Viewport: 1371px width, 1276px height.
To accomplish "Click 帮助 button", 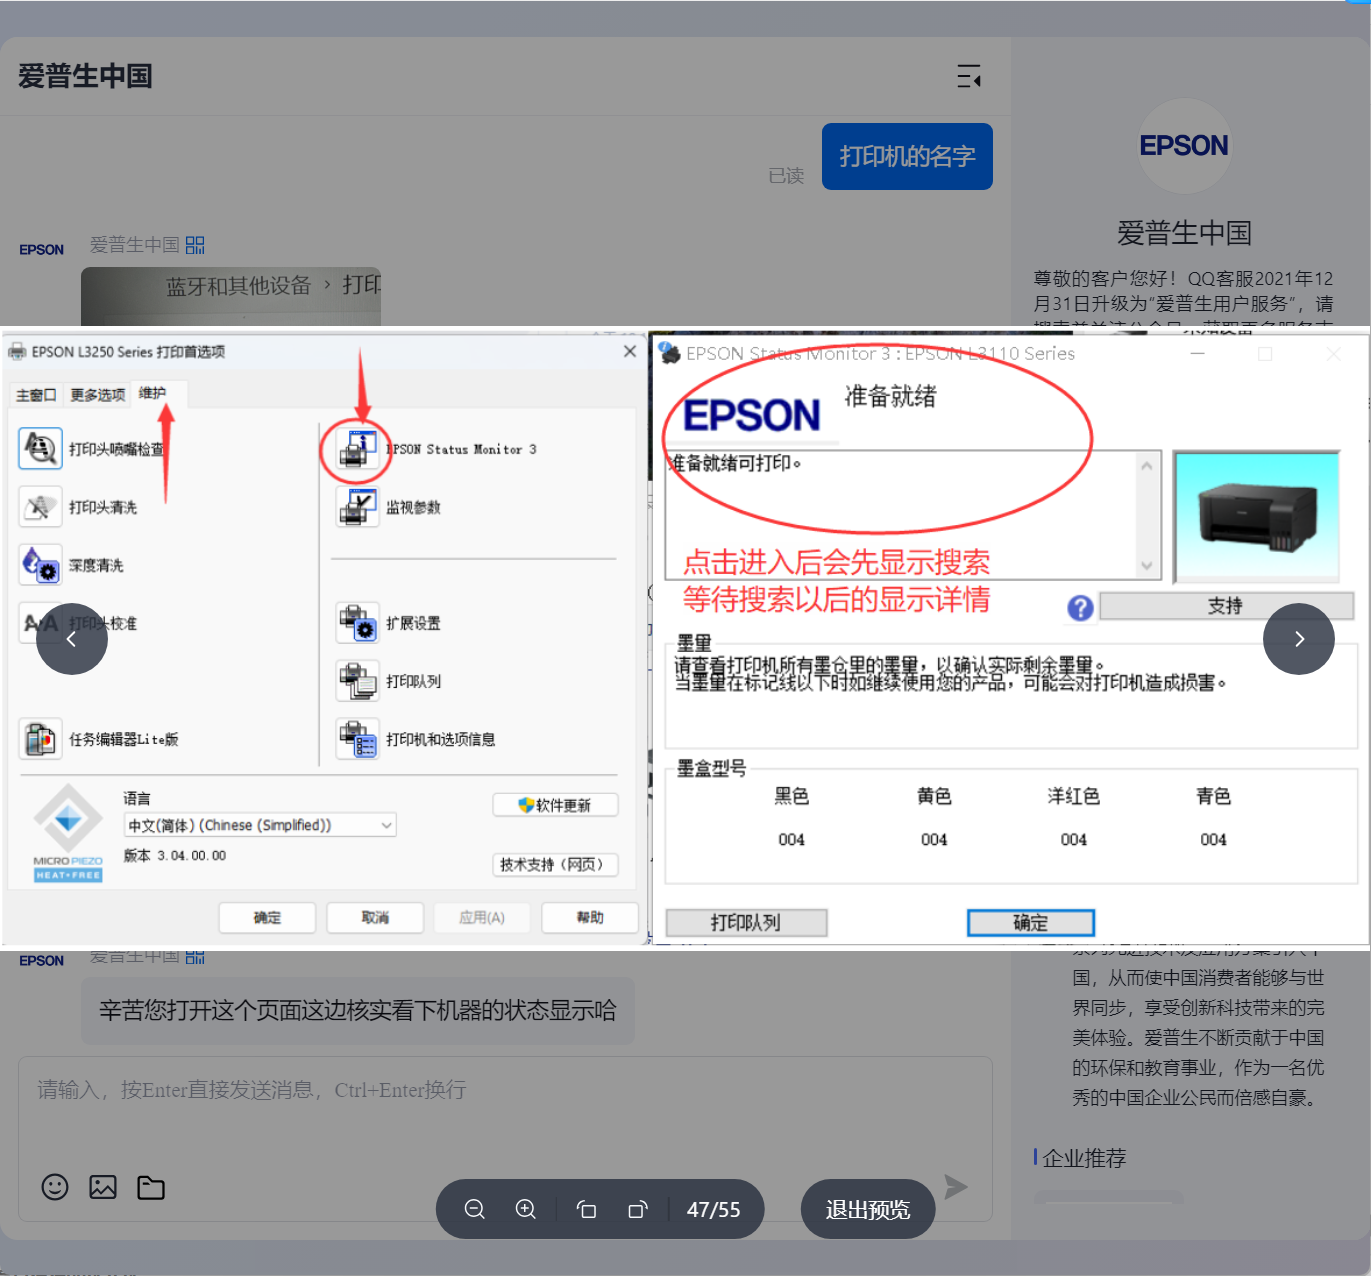I will click(590, 918).
